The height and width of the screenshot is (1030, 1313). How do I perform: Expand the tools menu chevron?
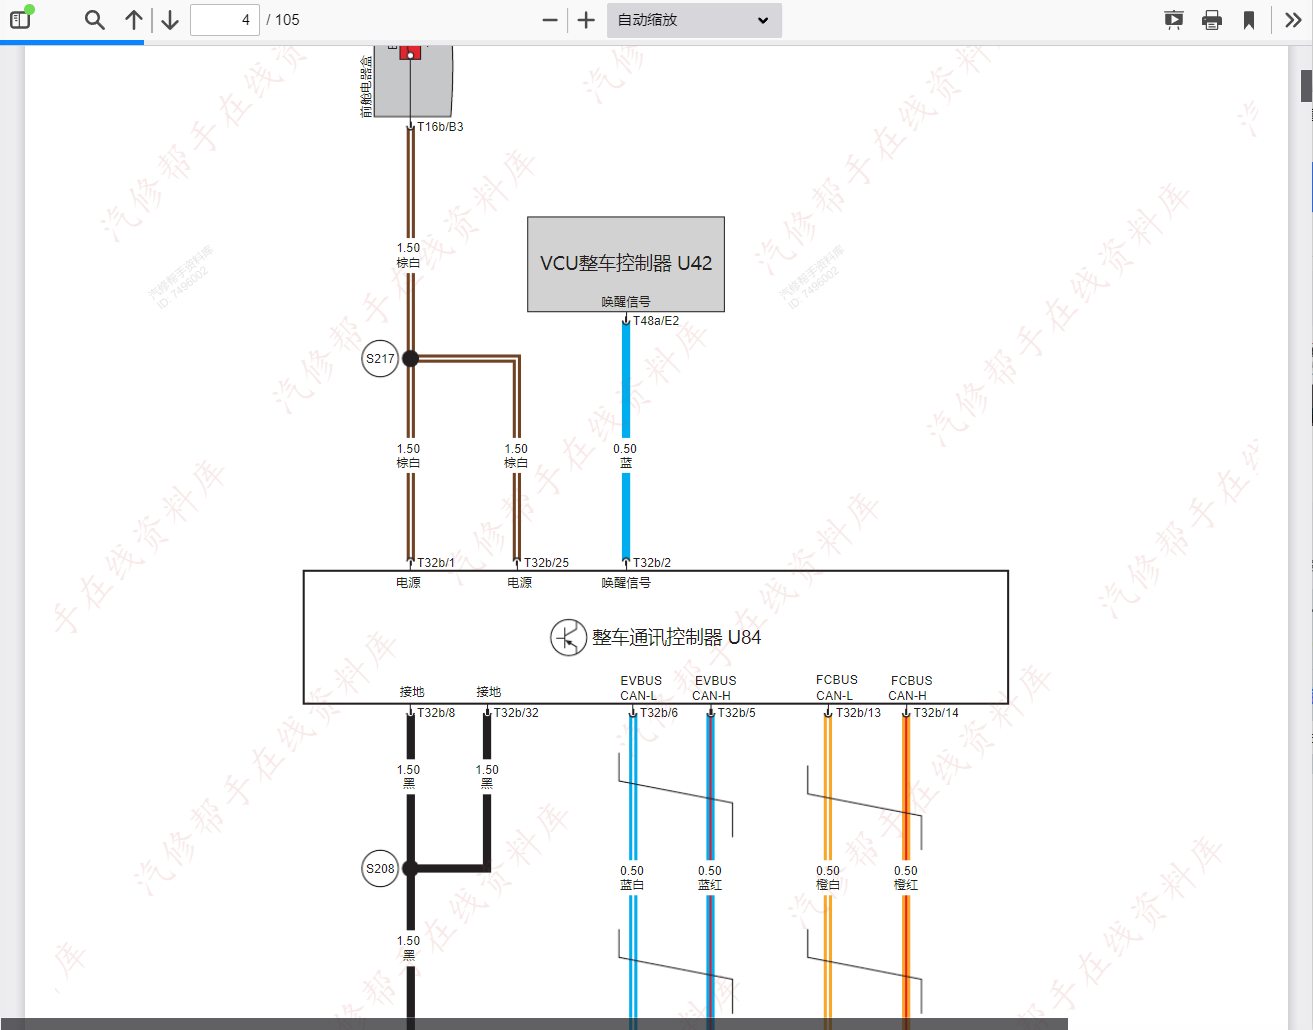tap(1293, 20)
